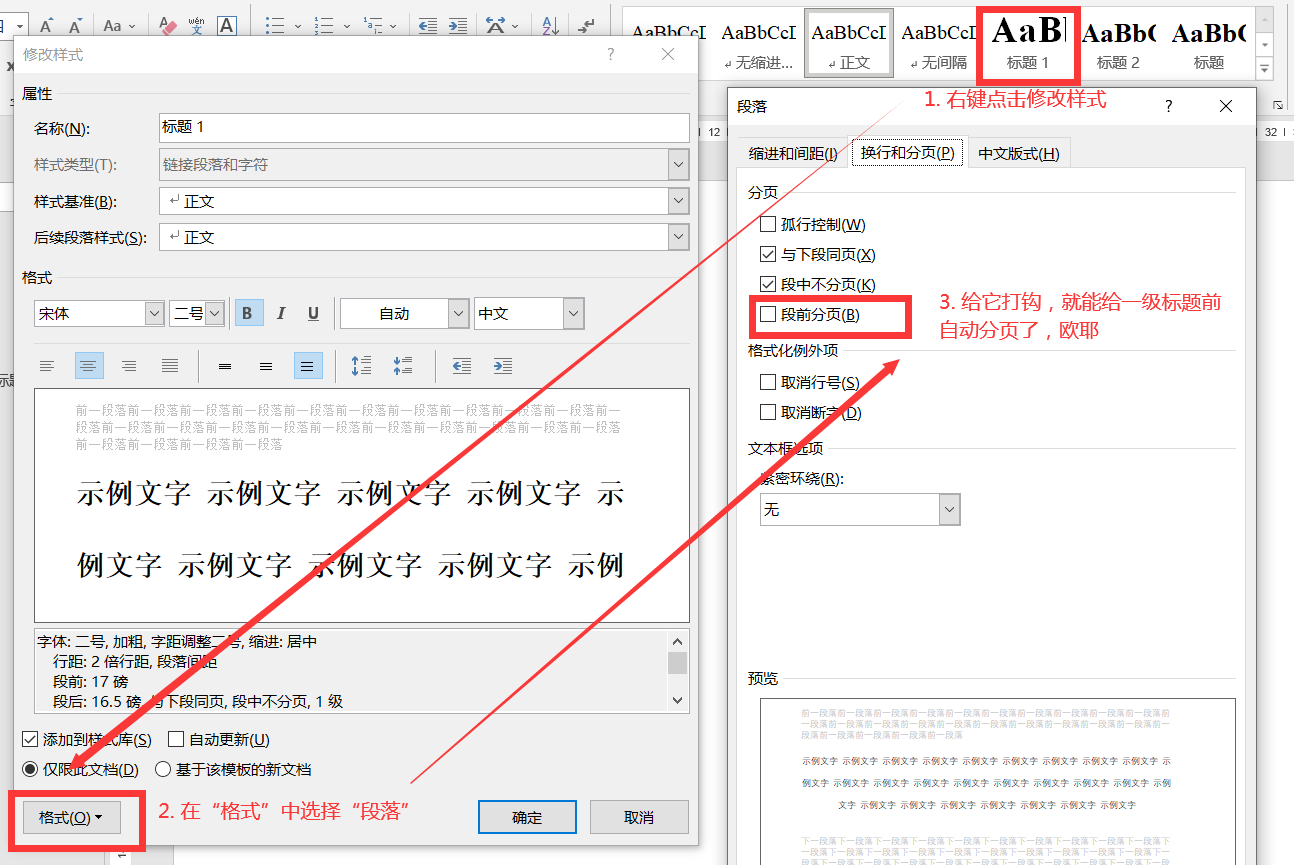The height and width of the screenshot is (865, 1294).
Task: Click the Shrink Font icon in ribbon
Action: pos(78,24)
